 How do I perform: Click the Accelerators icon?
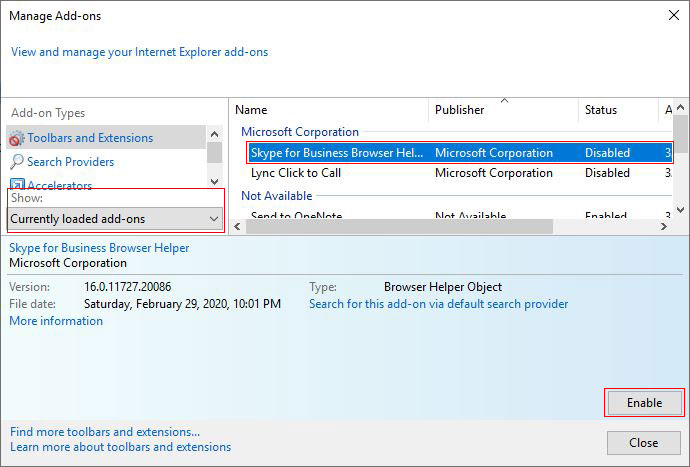click(17, 184)
